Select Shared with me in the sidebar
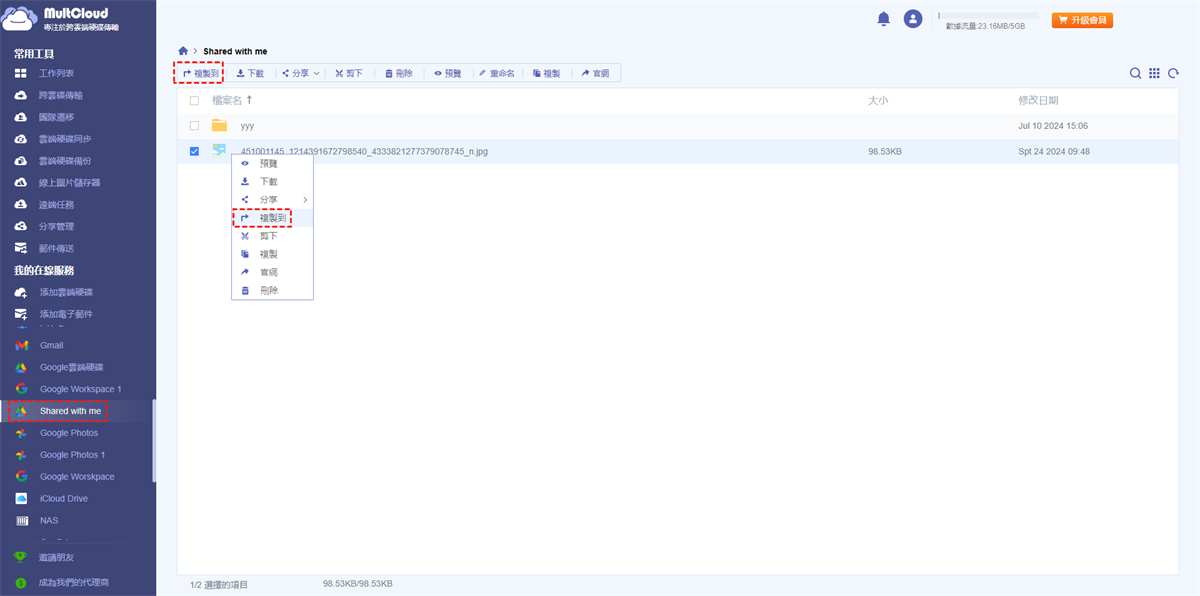This screenshot has width=1200, height=596. point(70,411)
